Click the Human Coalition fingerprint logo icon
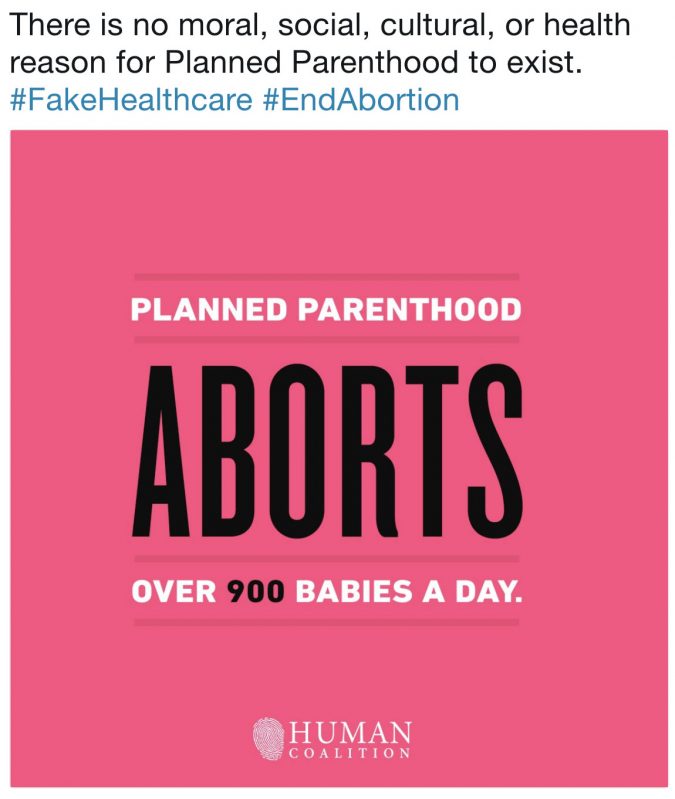This screenshot has width=675, height=799. (268, 739)
